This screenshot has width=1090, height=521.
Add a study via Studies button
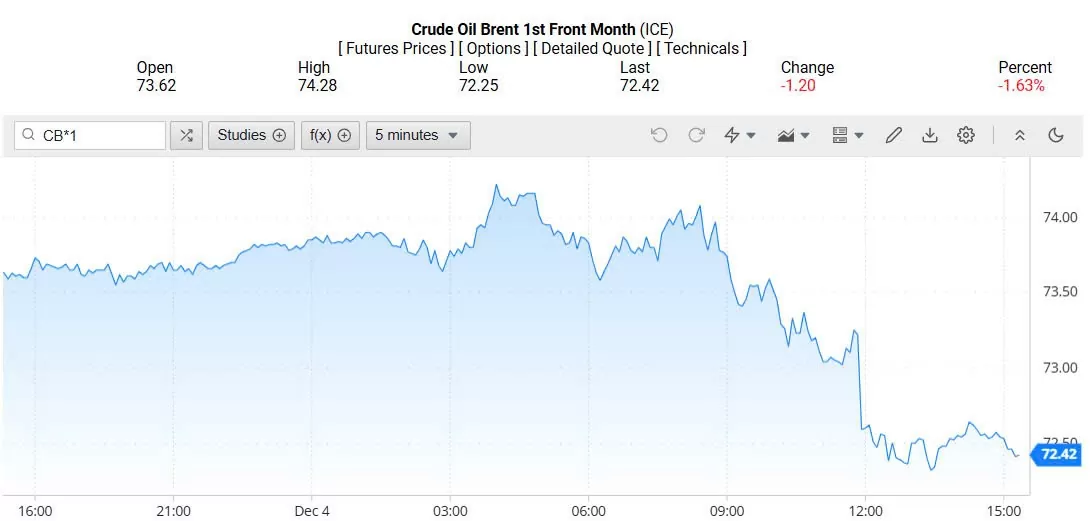pyautogui.click(x=251, y=135)
